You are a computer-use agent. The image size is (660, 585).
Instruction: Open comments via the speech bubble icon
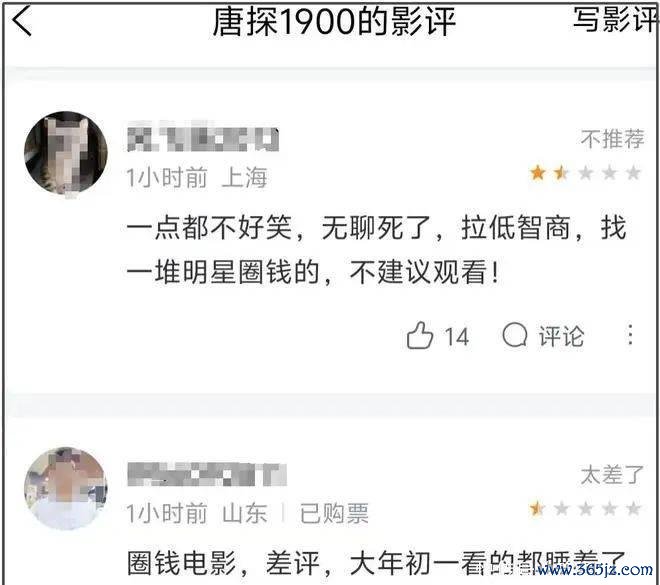tap(515, 335)
